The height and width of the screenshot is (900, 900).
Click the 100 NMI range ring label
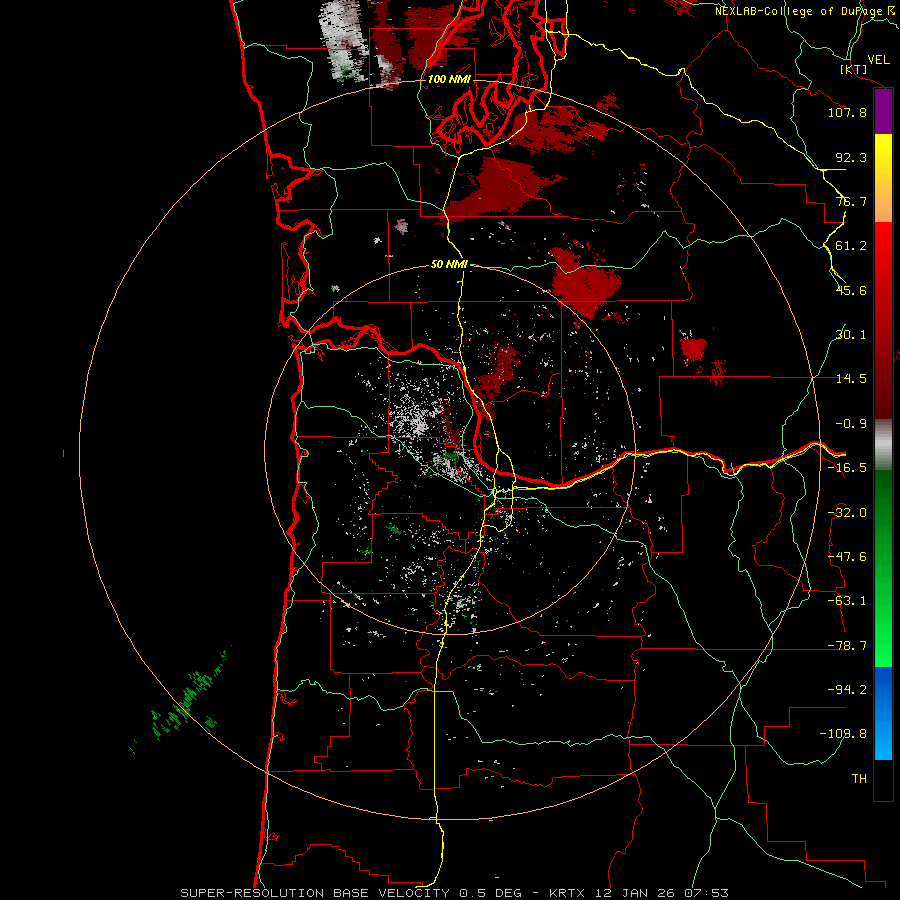(x=449, y=79)
